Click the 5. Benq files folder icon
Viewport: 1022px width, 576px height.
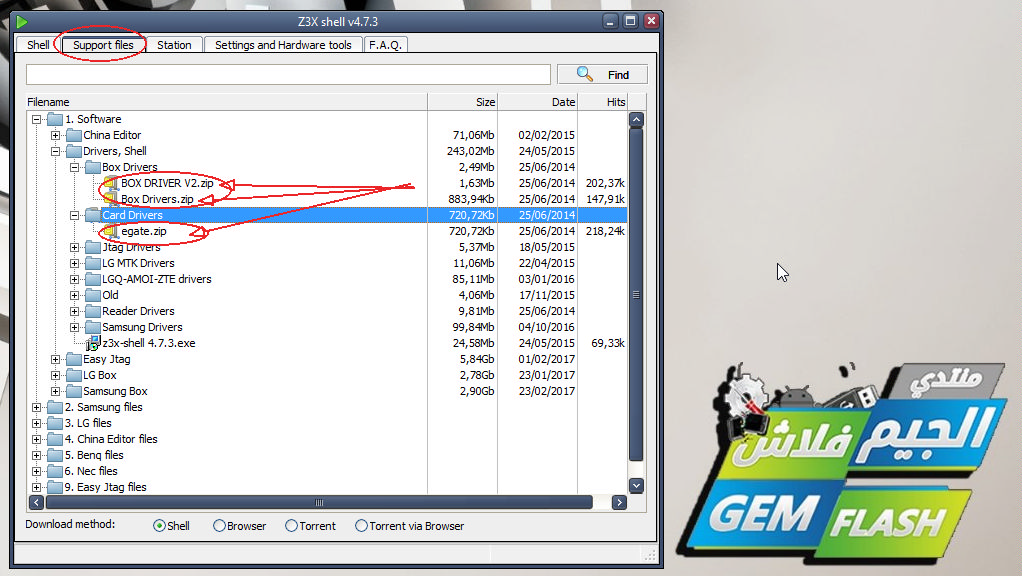click(55, 455)
